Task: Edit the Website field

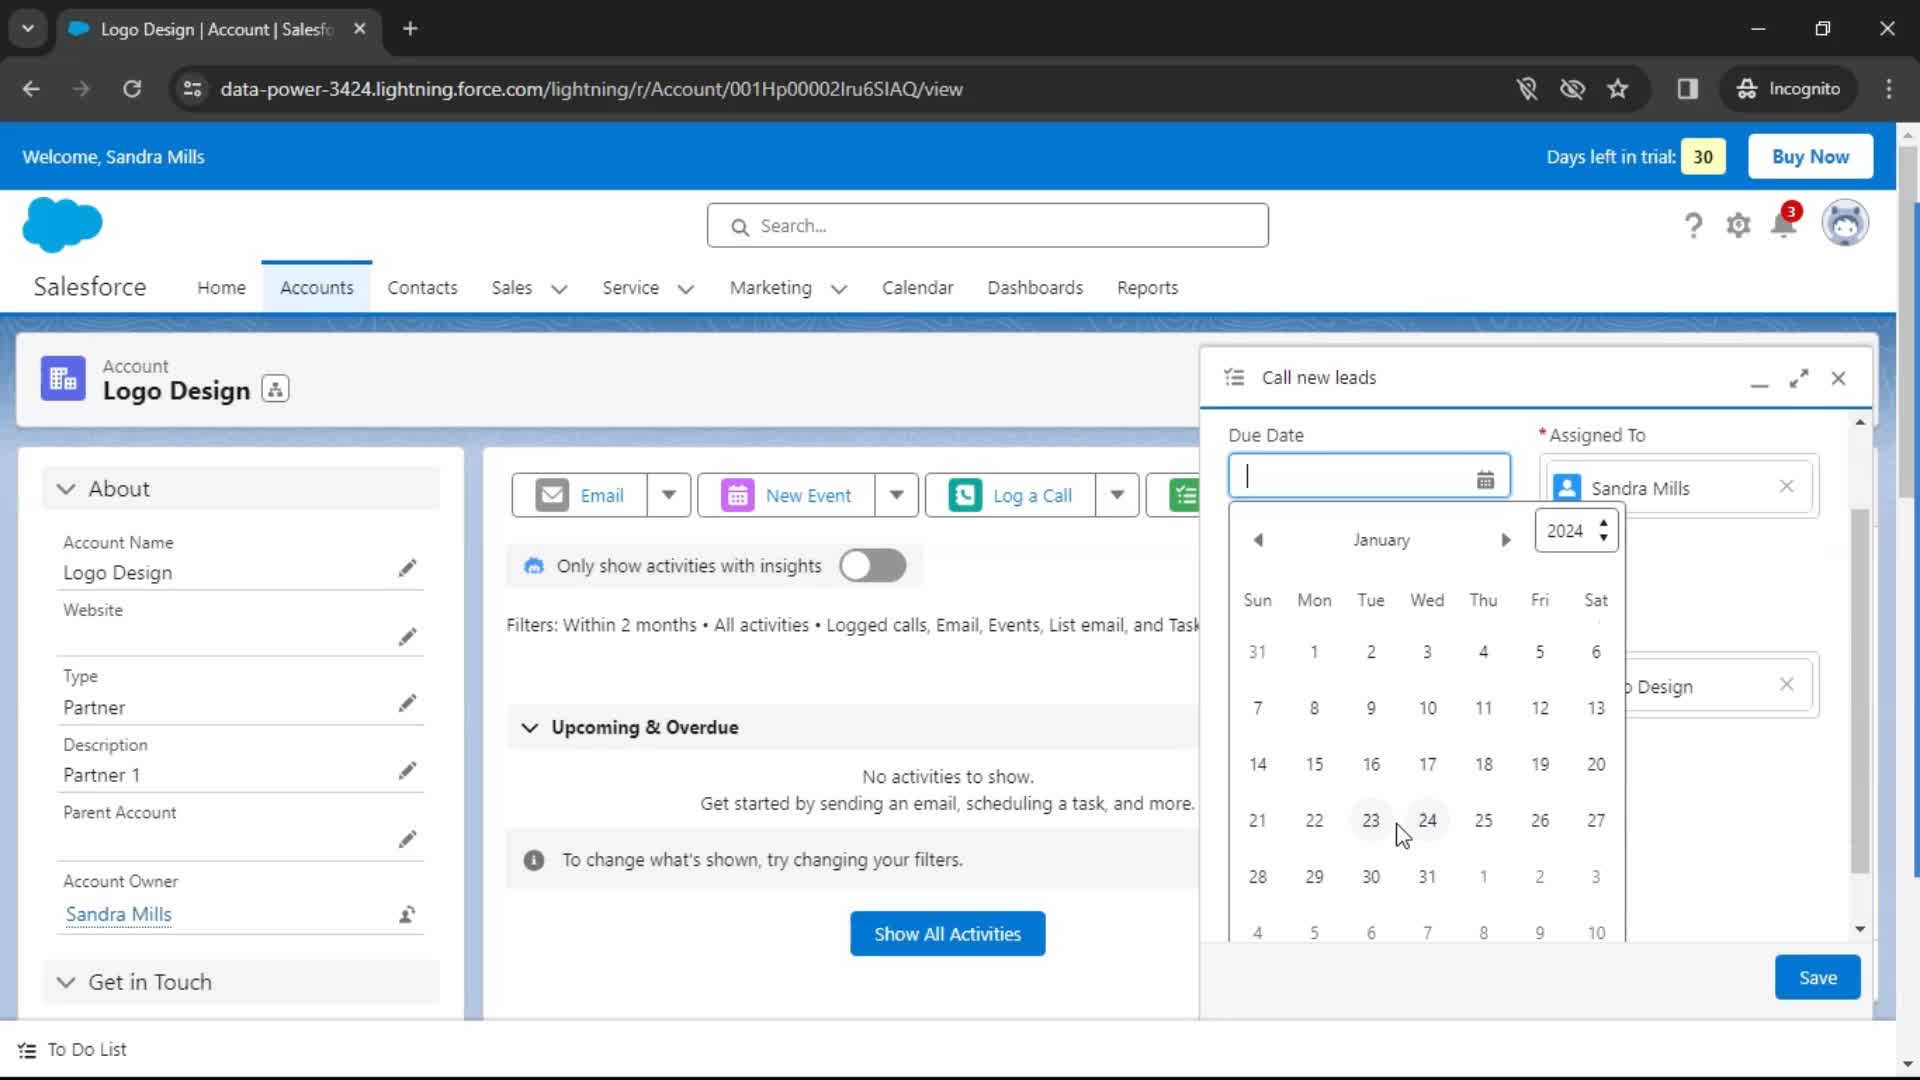Action: click(x=407, y=637)
